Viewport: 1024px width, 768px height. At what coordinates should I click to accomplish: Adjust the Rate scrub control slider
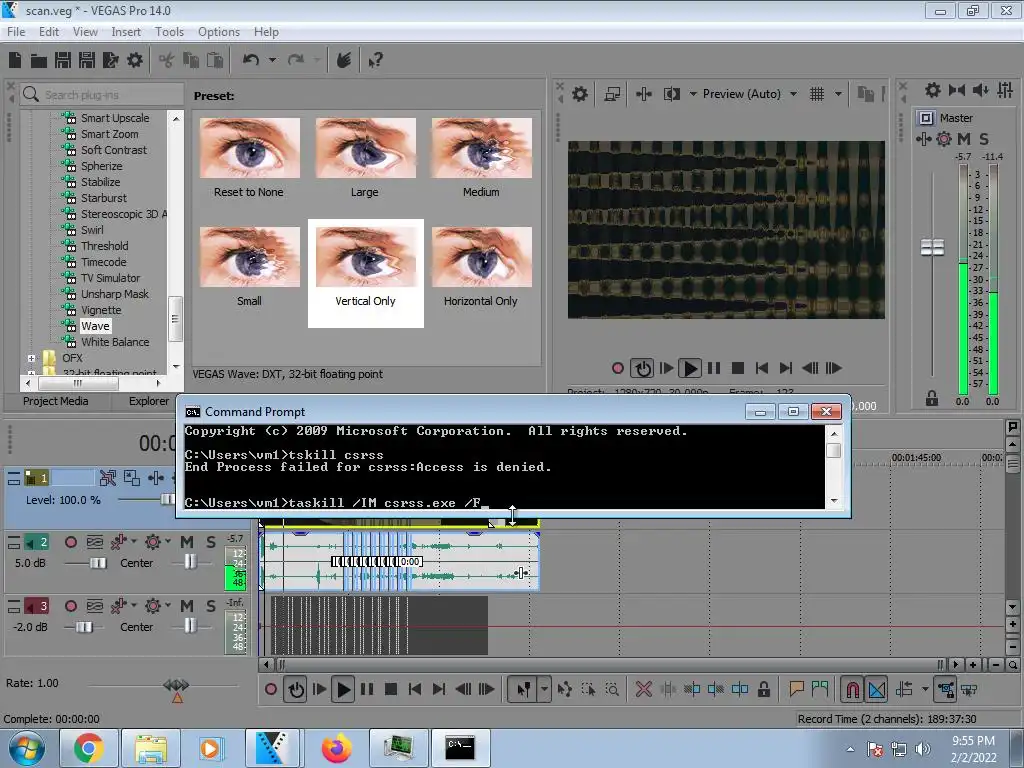(x=176, y=685)
